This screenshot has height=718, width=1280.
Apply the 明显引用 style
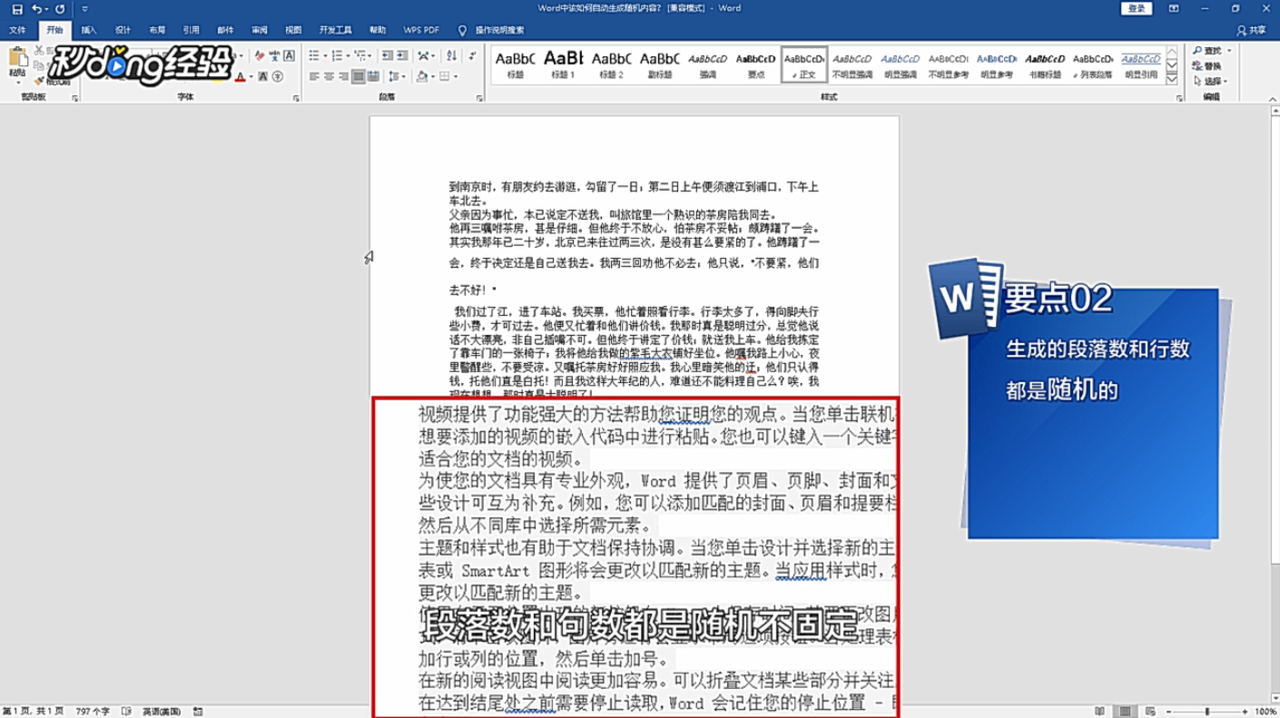click(x=1141, y=63)
